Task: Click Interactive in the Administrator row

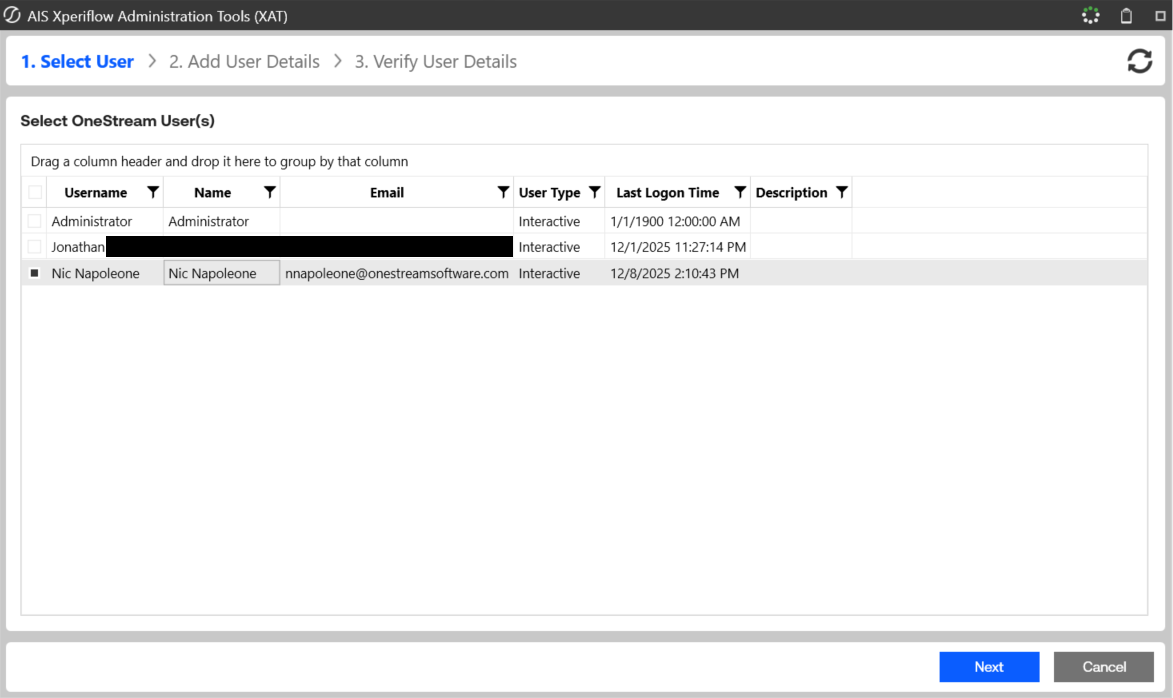Action: [x=559, y=221]
